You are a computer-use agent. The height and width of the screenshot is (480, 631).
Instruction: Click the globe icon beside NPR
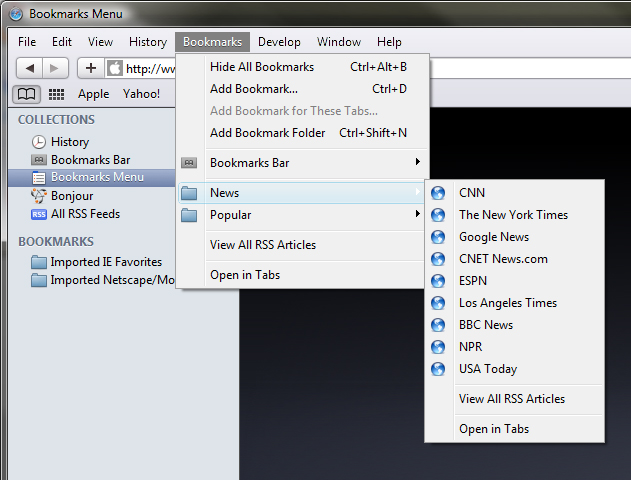[x=438, y=347]
